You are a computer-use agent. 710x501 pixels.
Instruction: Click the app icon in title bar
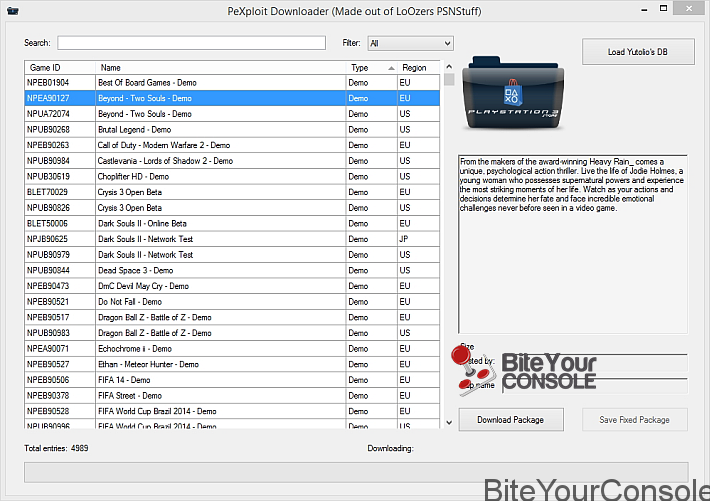click(x=13, y=10)
